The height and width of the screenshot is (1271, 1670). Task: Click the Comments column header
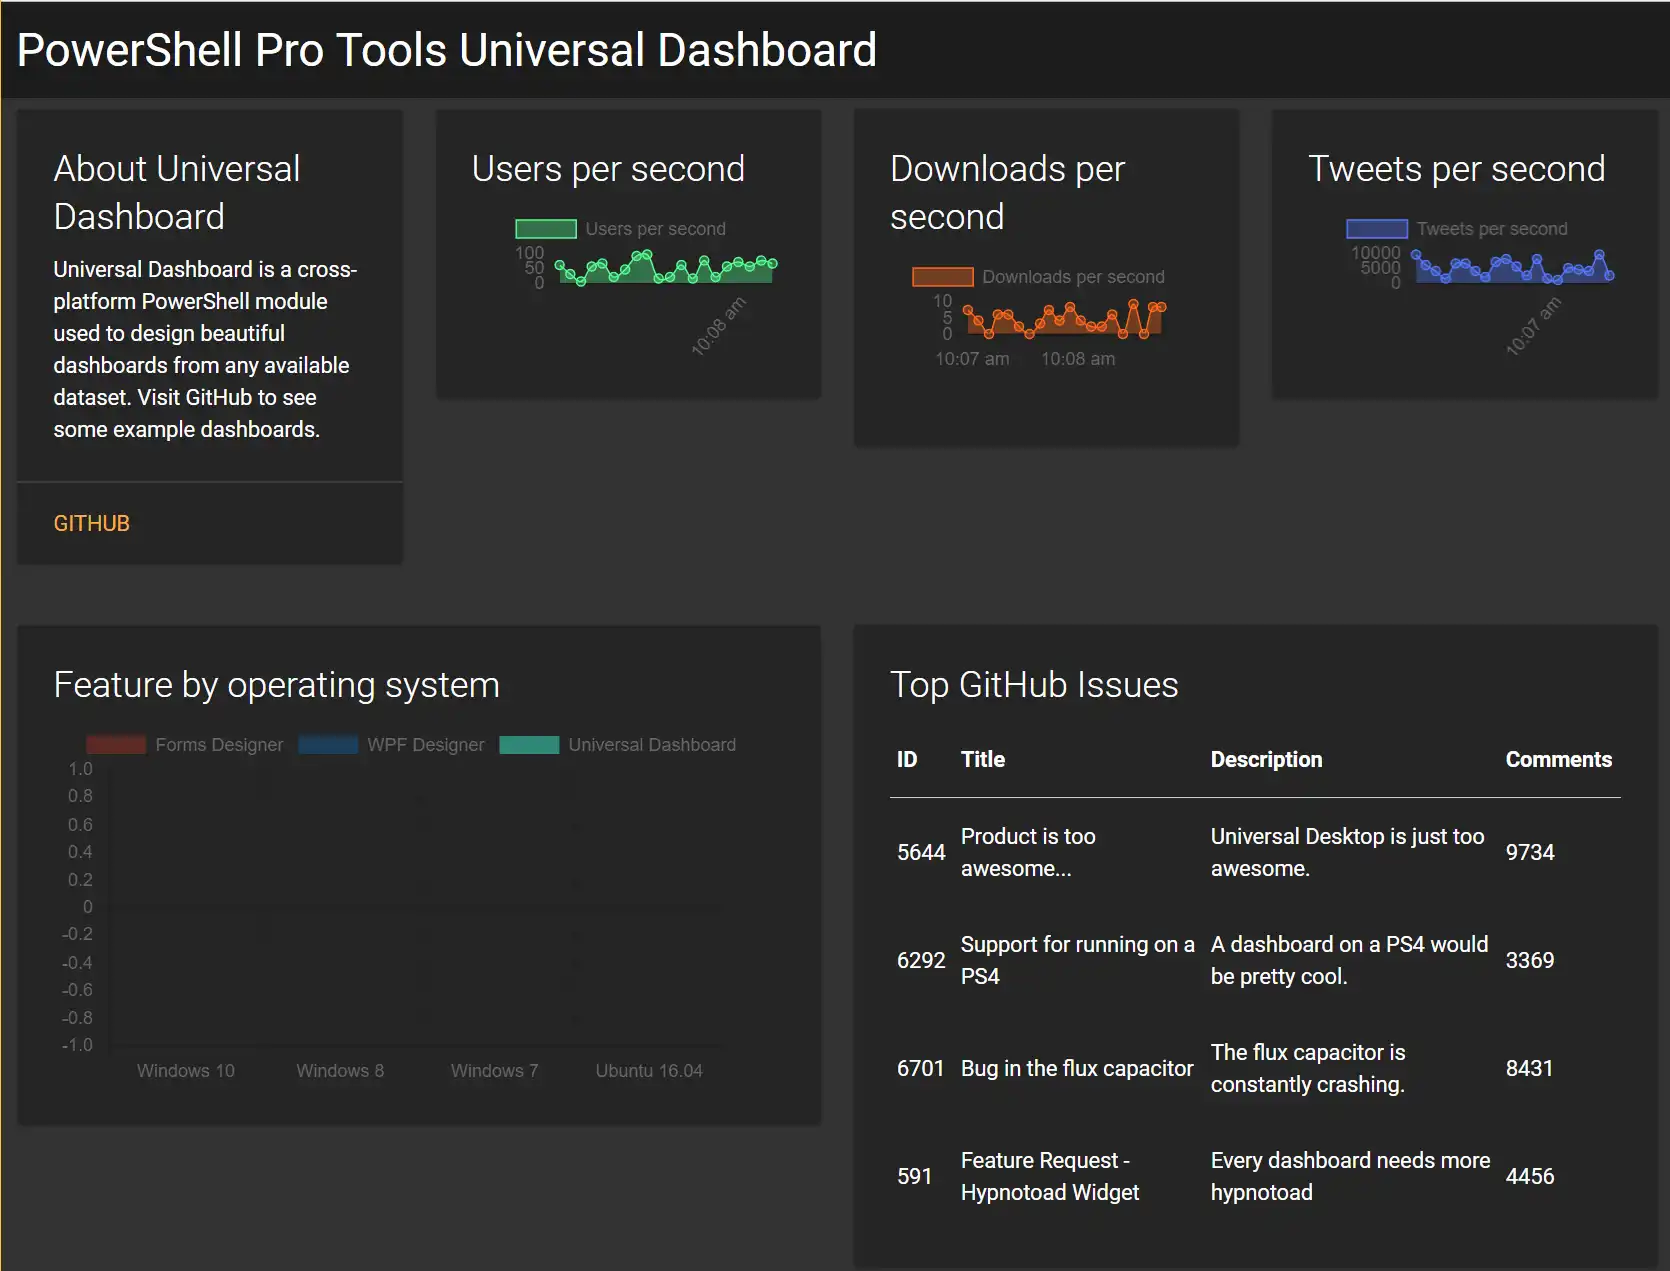[1558, 759]
